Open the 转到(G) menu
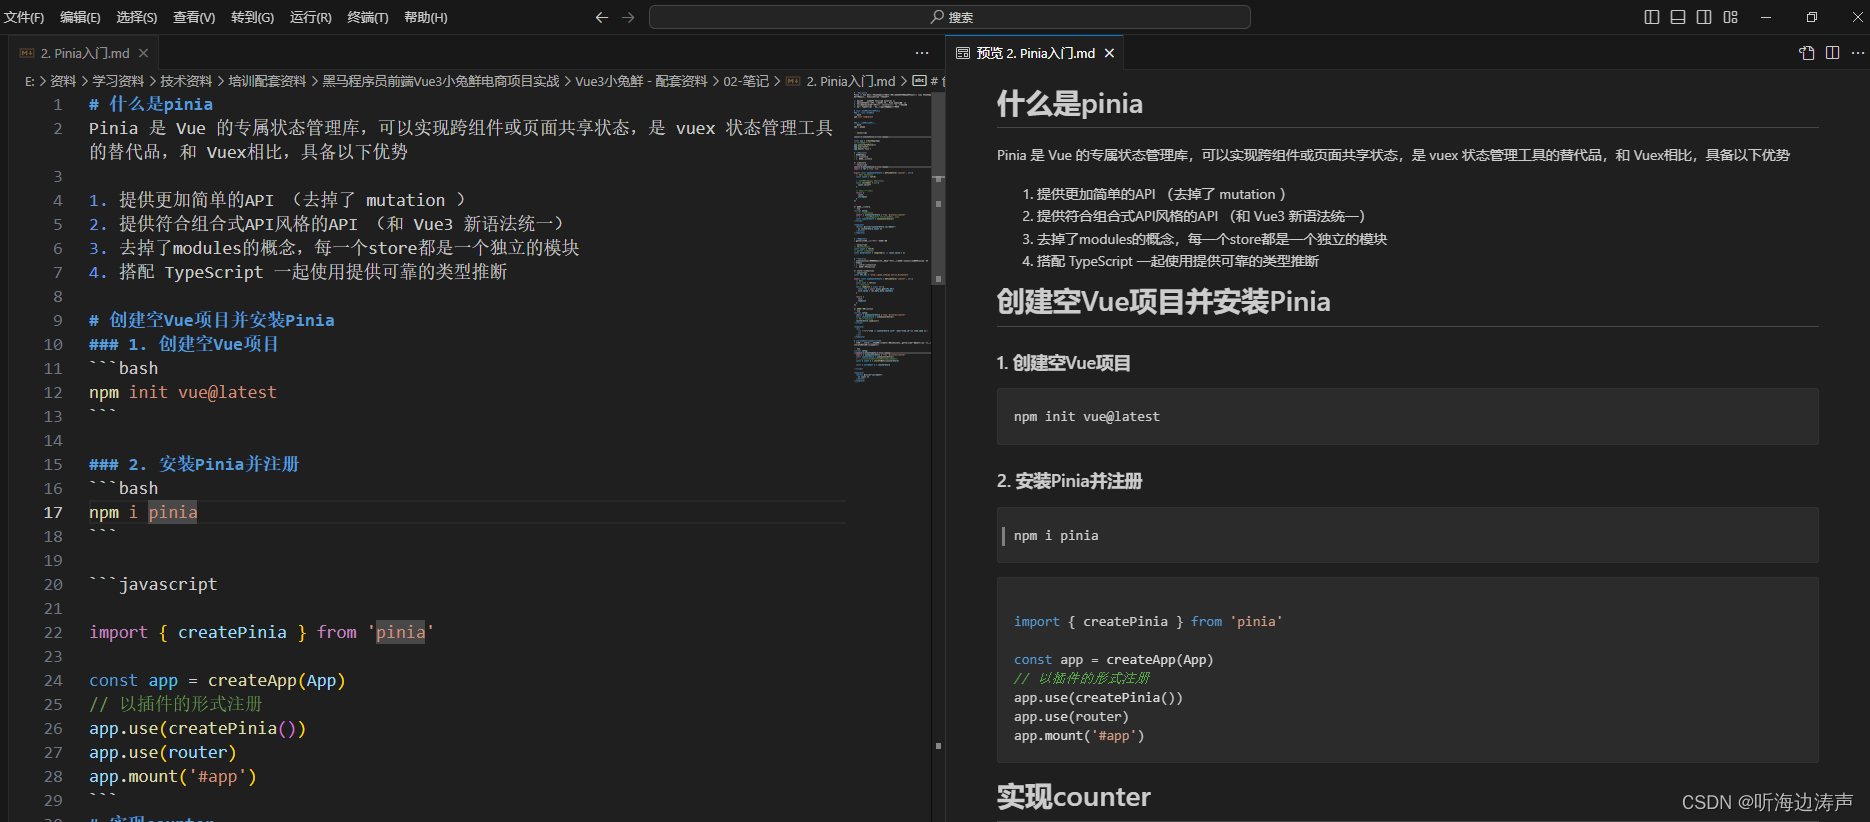The height and width of the screenshot is (822, 1870). [x=252, y=17]
